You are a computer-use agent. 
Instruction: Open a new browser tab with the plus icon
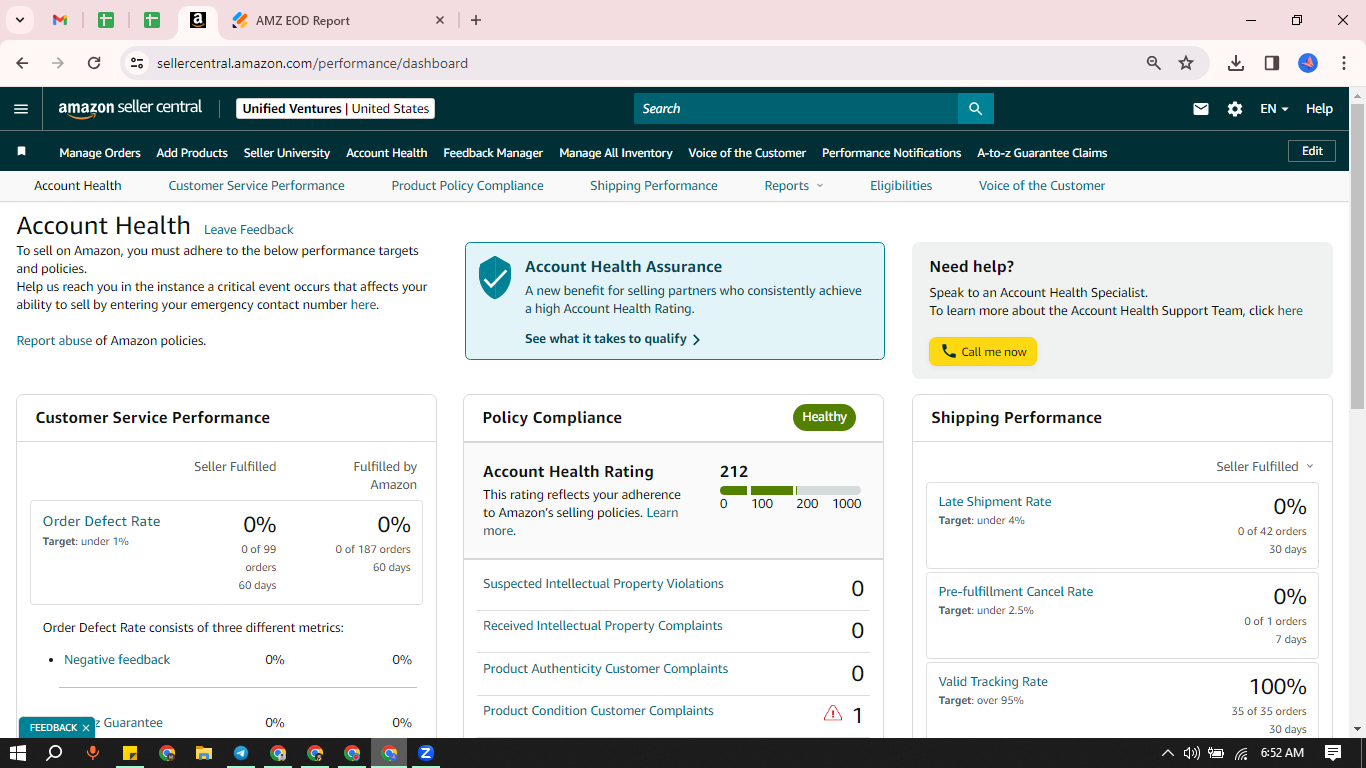point(476,20)
